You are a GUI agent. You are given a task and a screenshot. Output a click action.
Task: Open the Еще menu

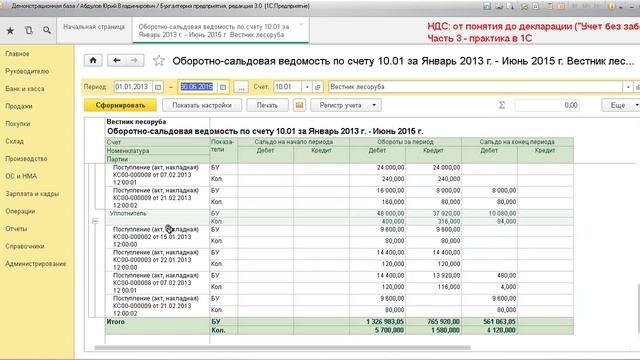tap(621, 105)
